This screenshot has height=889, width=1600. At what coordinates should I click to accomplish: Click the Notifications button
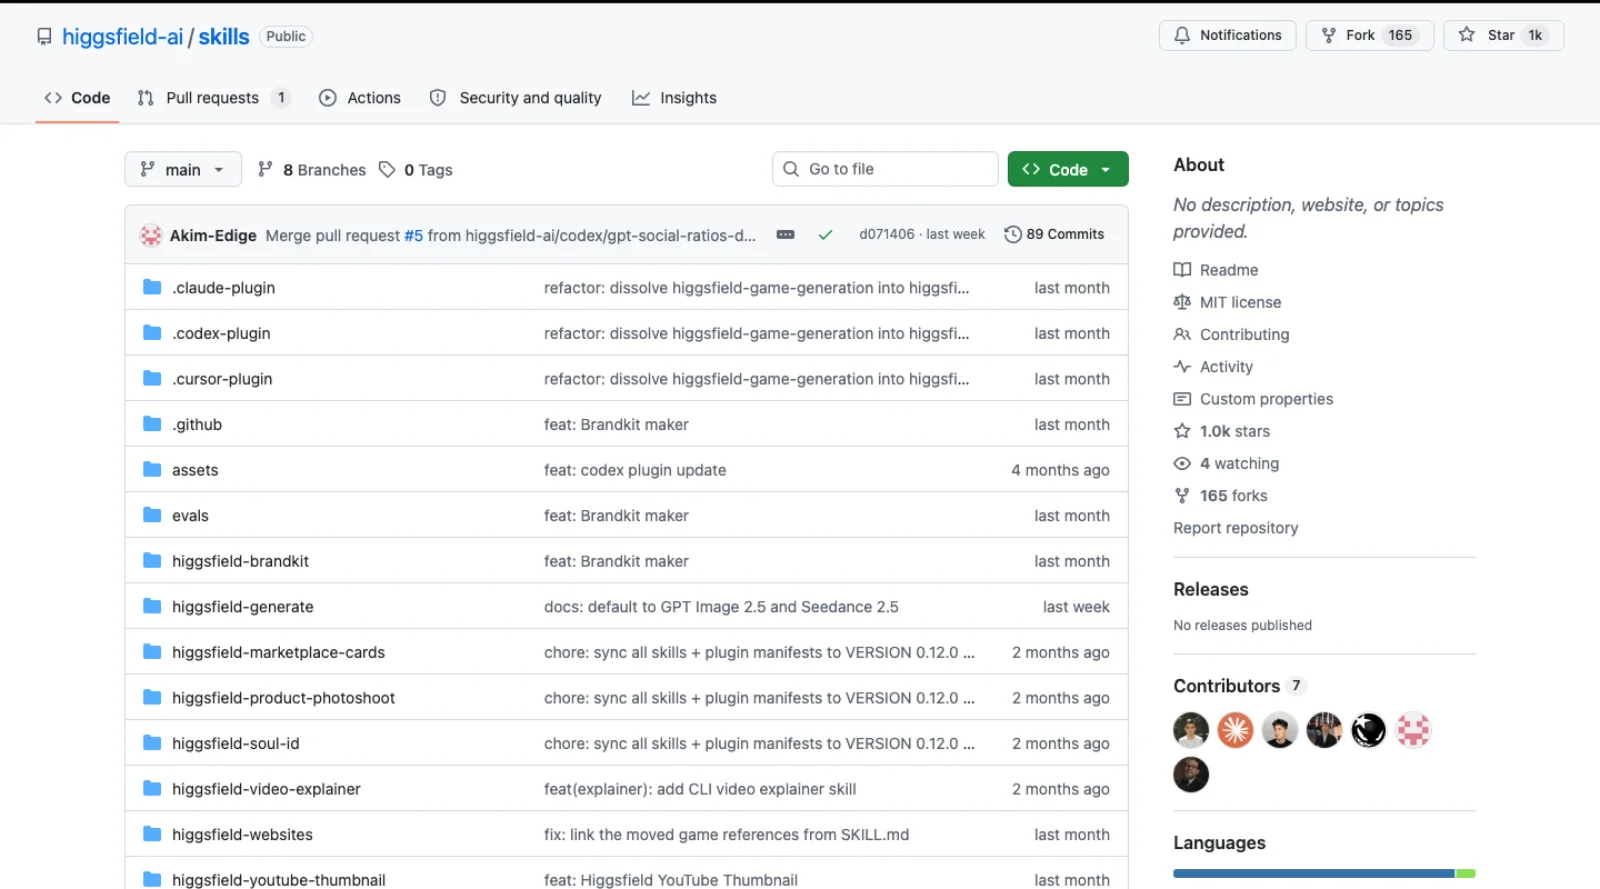[1228, 35]
